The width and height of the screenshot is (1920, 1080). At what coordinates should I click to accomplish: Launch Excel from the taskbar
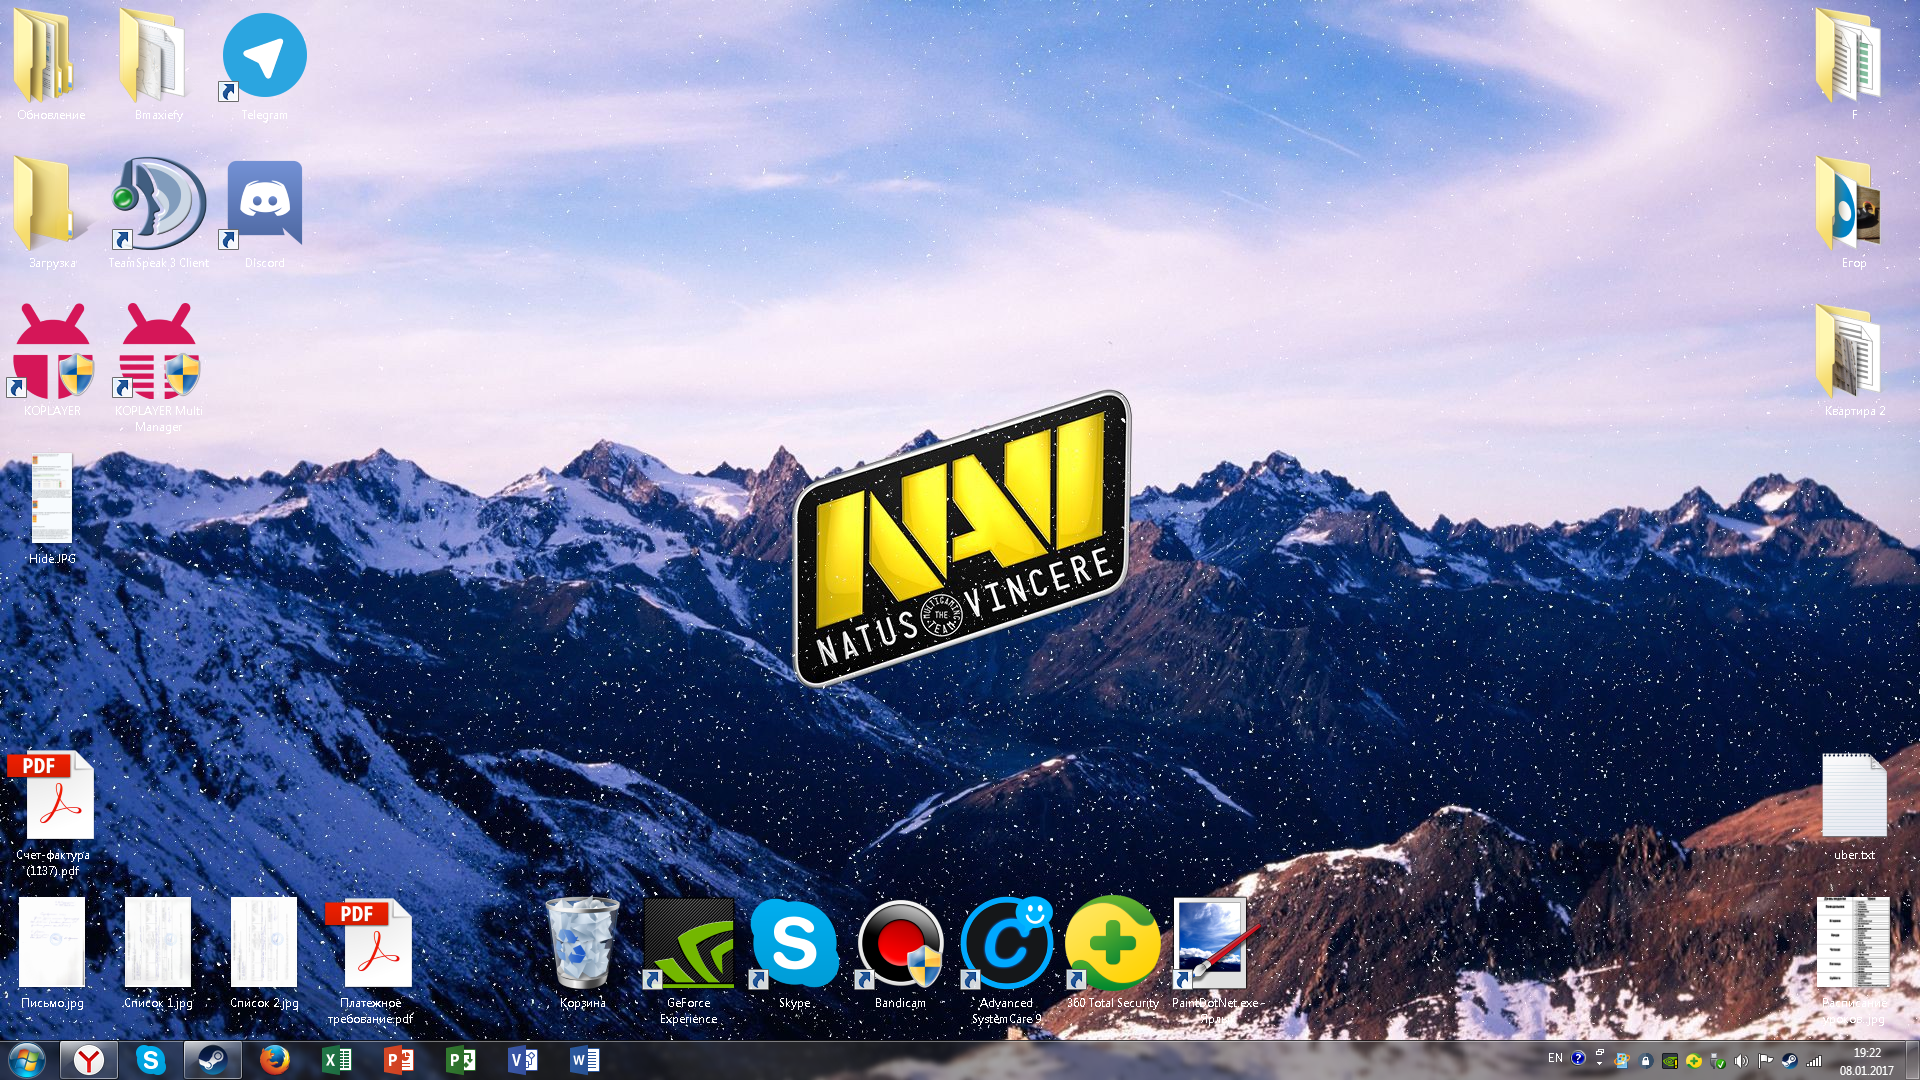(336, 1060)
